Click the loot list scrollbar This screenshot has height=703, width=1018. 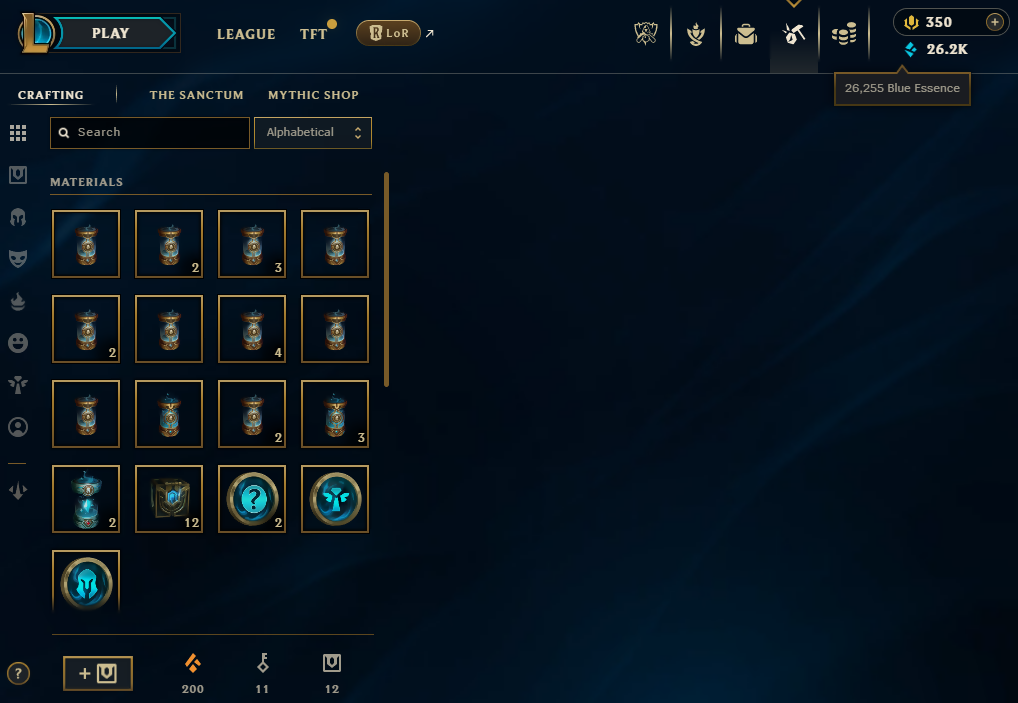(386, 279)
